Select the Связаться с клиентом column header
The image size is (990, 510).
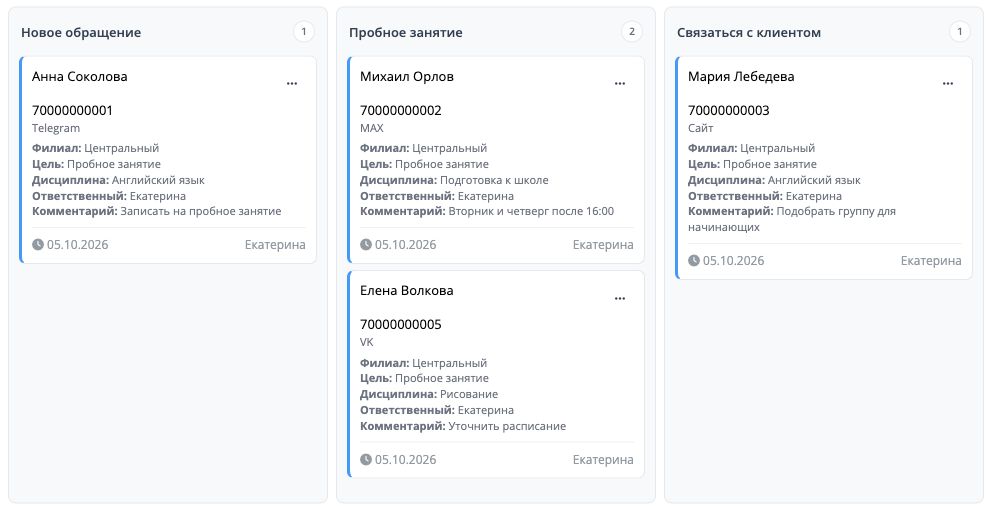749,33
